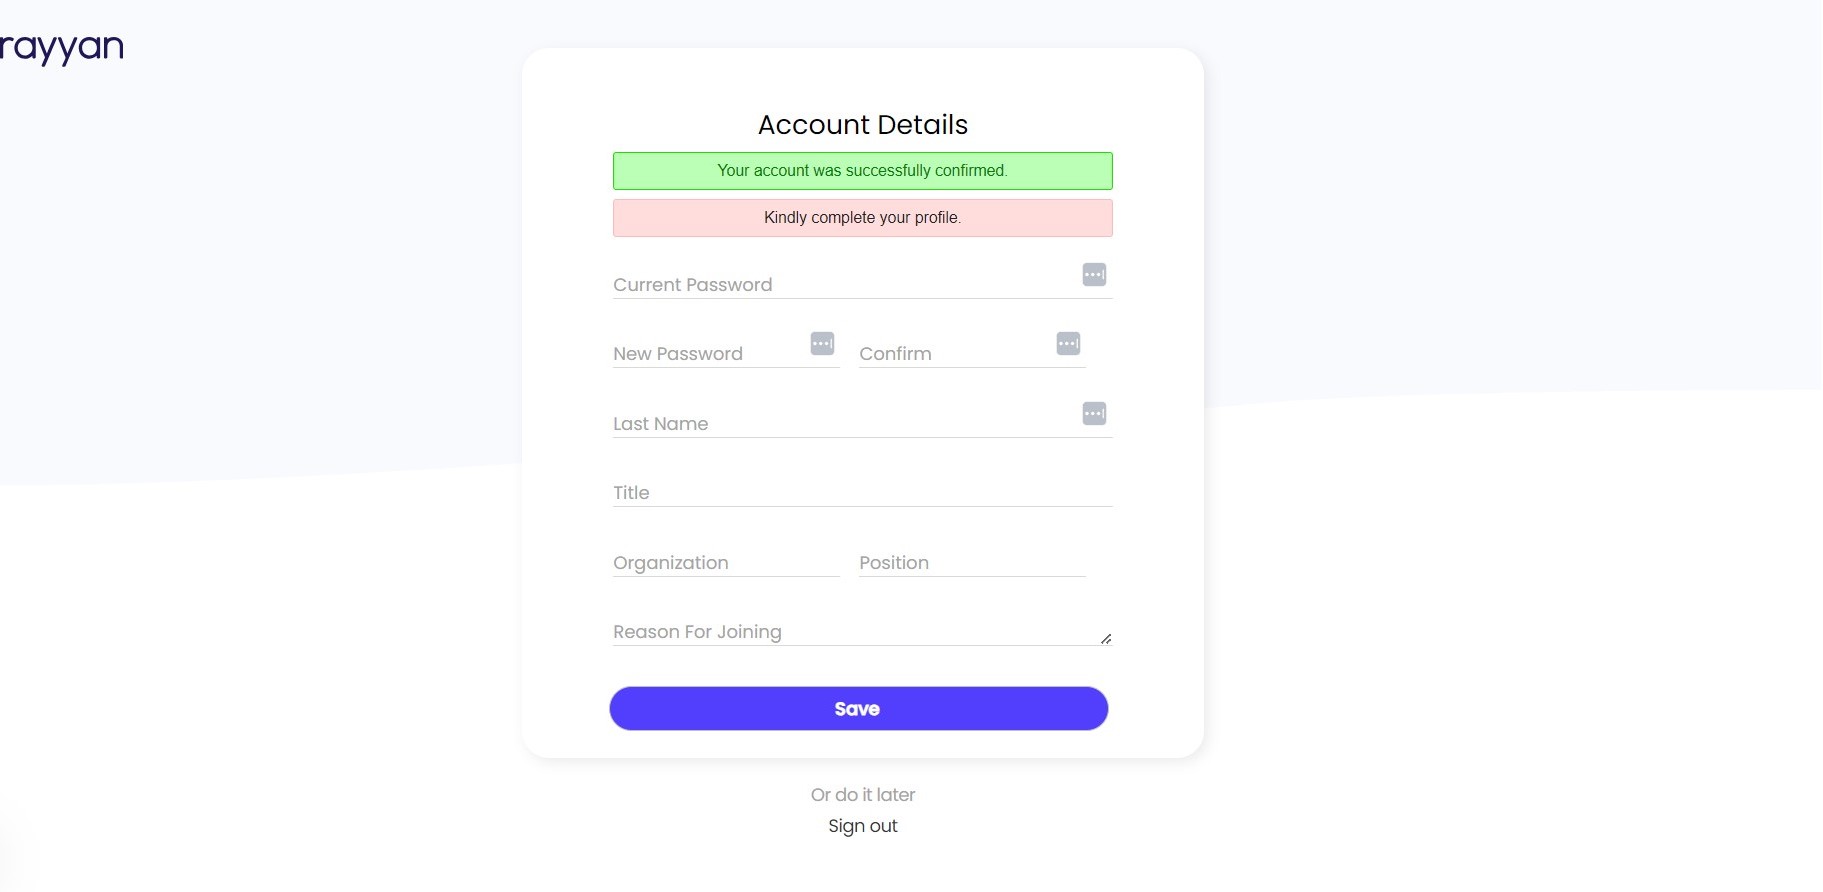Click the autofill icon beside Confirm field
Image resolution: width=1823 pixels, height=892 pixels.
1067,343
